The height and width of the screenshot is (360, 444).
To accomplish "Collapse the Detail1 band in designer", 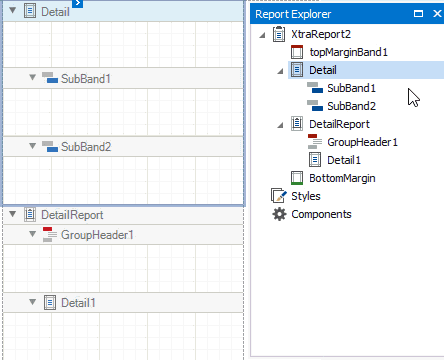I will pos(32,302).
